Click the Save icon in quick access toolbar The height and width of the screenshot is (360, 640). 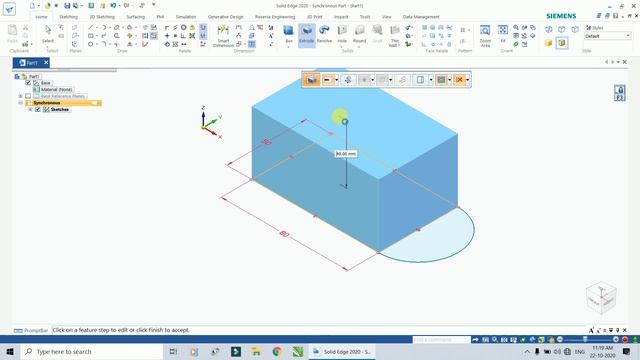tap(67, 6)
